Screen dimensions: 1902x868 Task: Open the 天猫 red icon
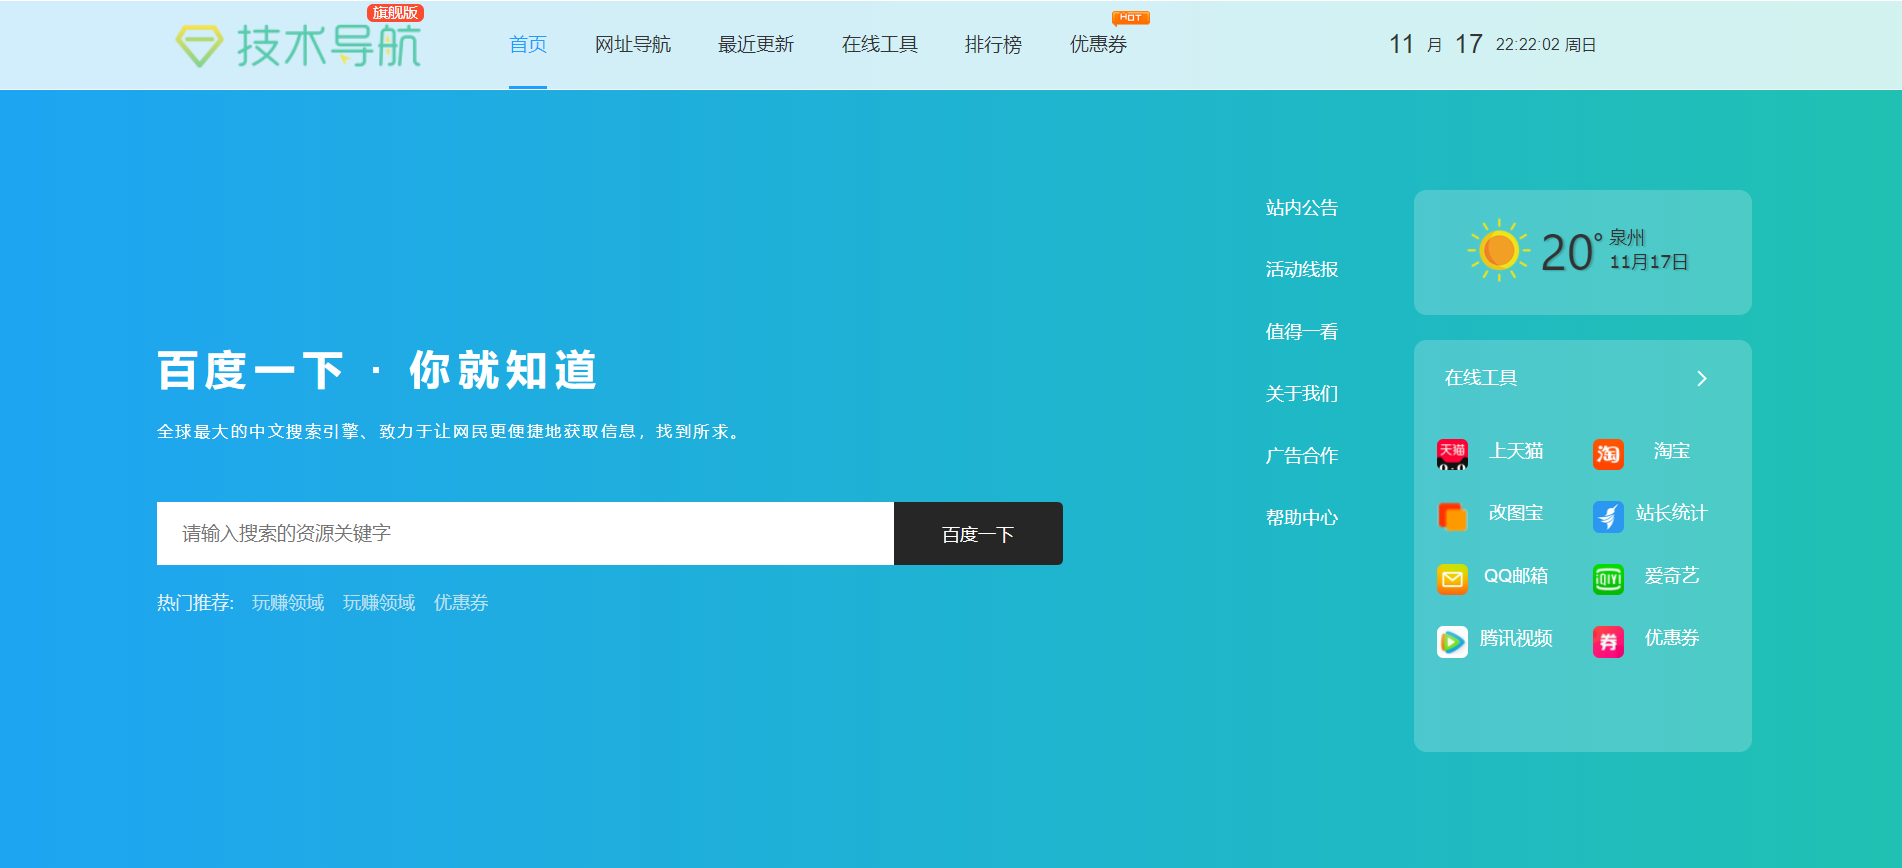(1452, 454)
